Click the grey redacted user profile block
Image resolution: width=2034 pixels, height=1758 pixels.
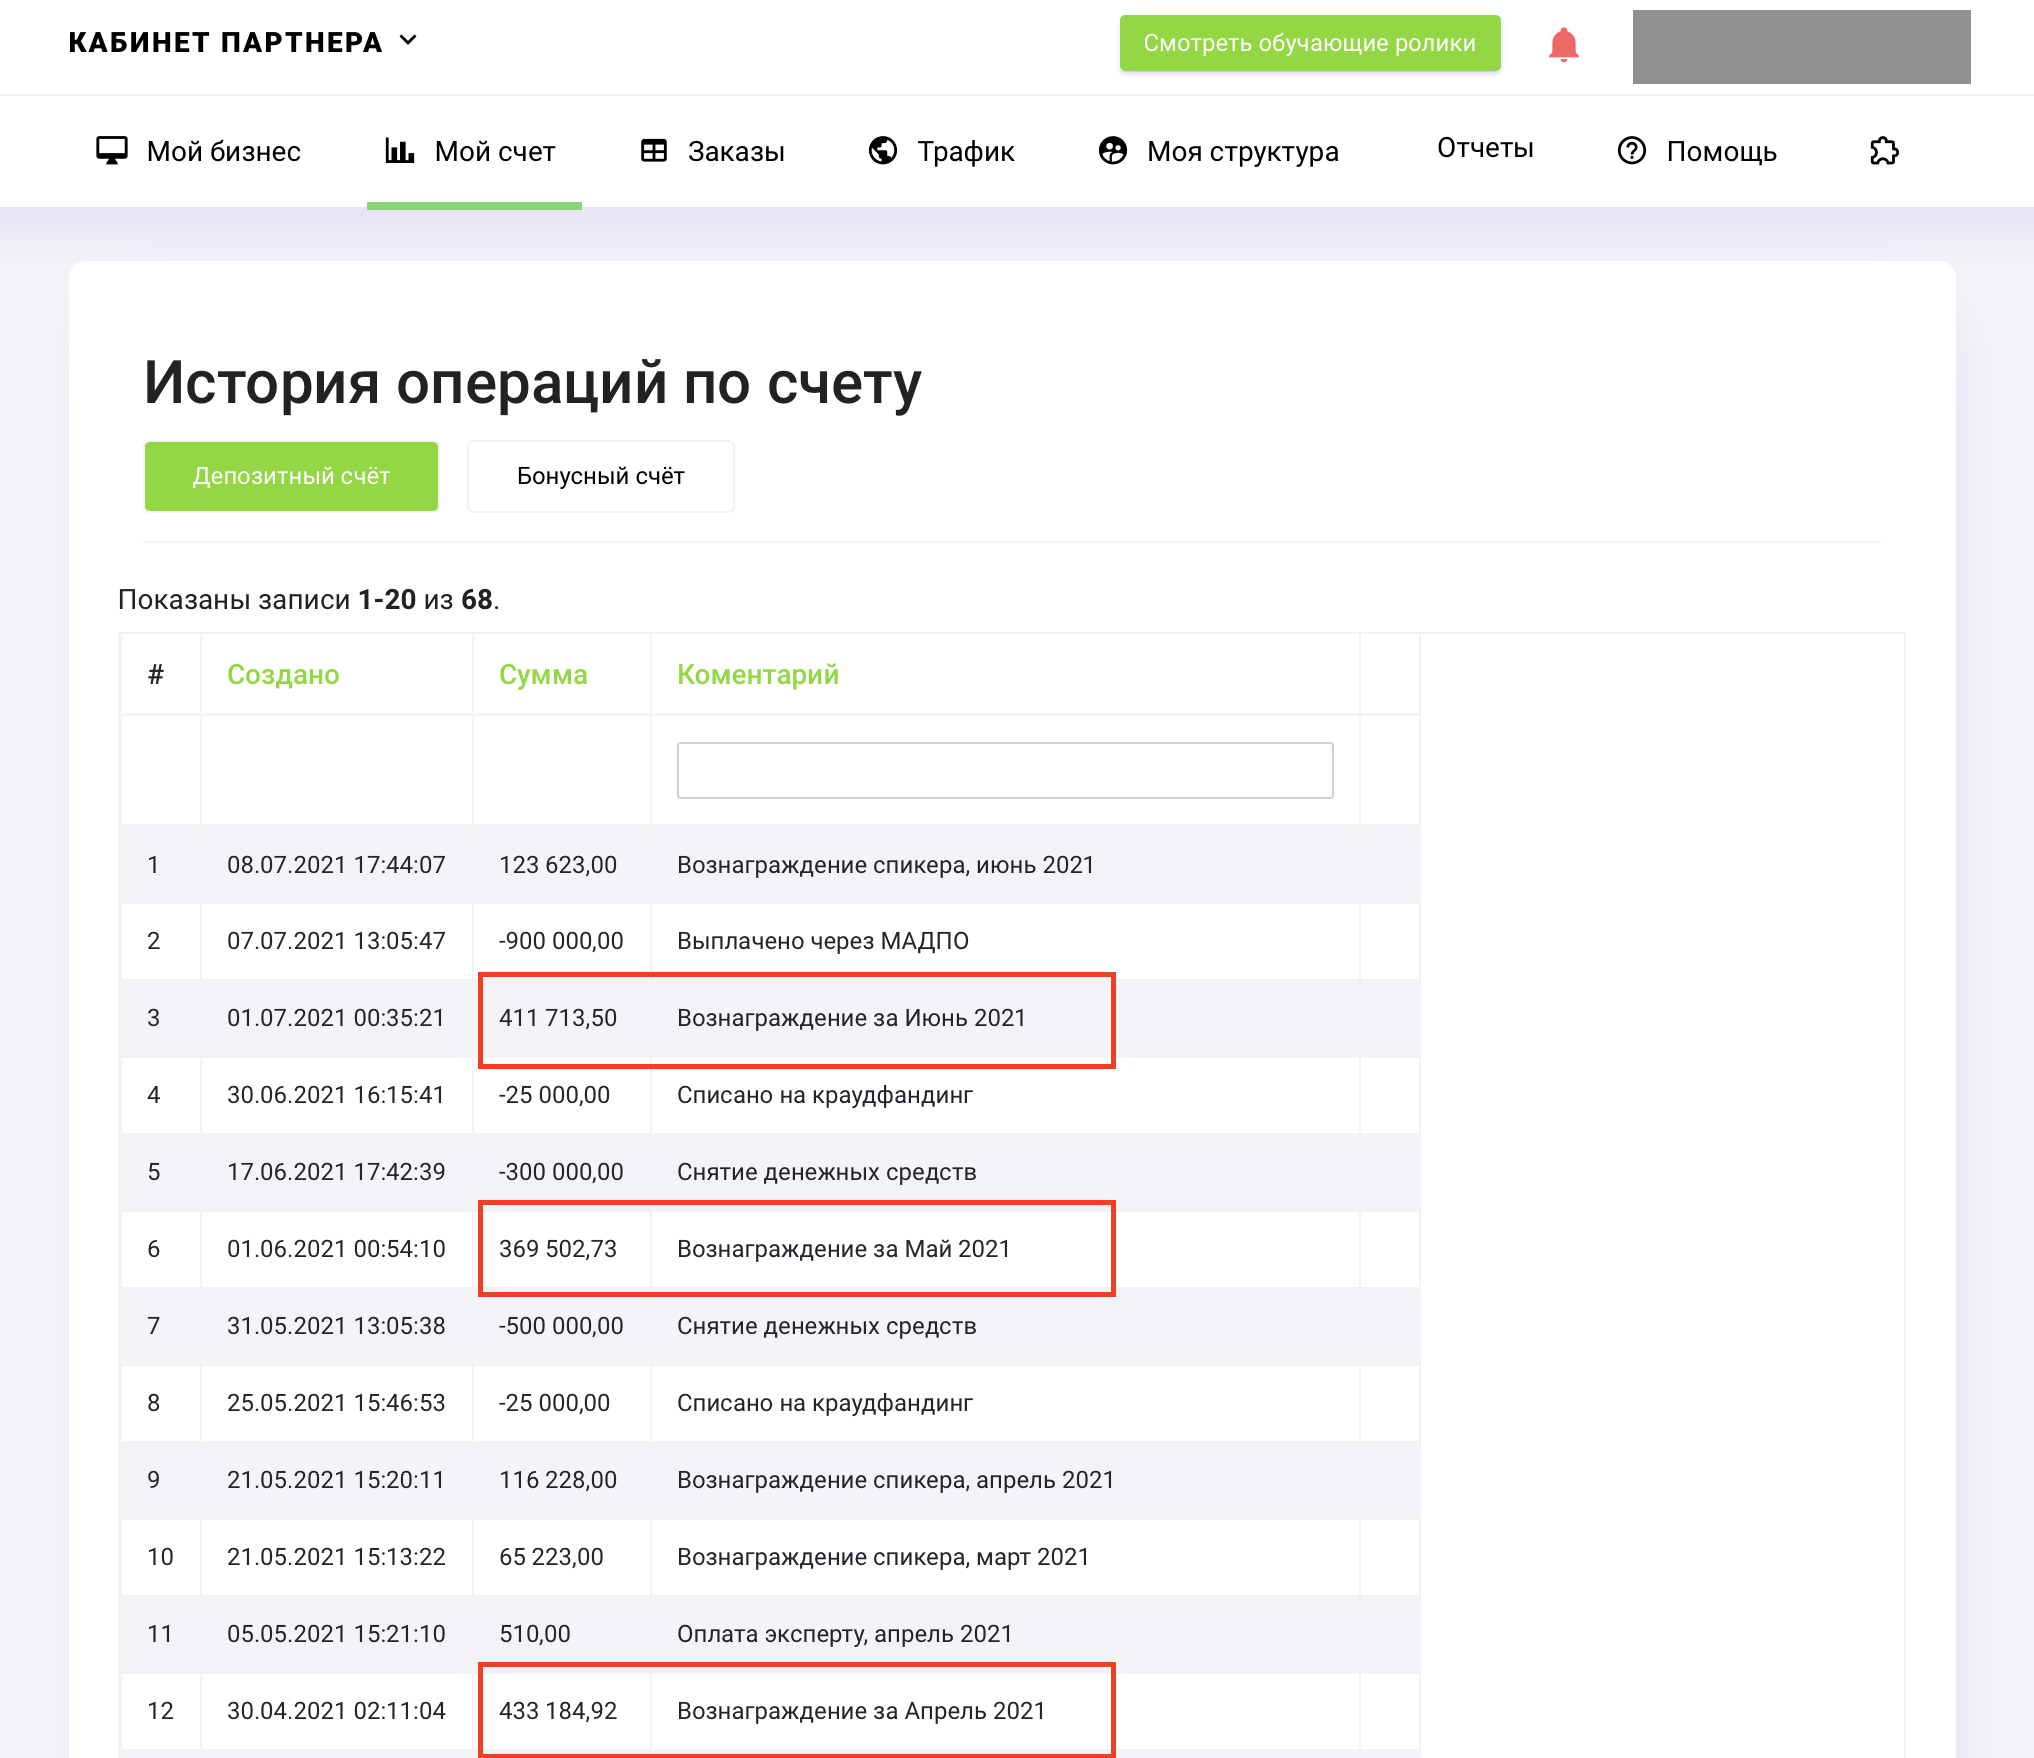[x=1801, y=47]
